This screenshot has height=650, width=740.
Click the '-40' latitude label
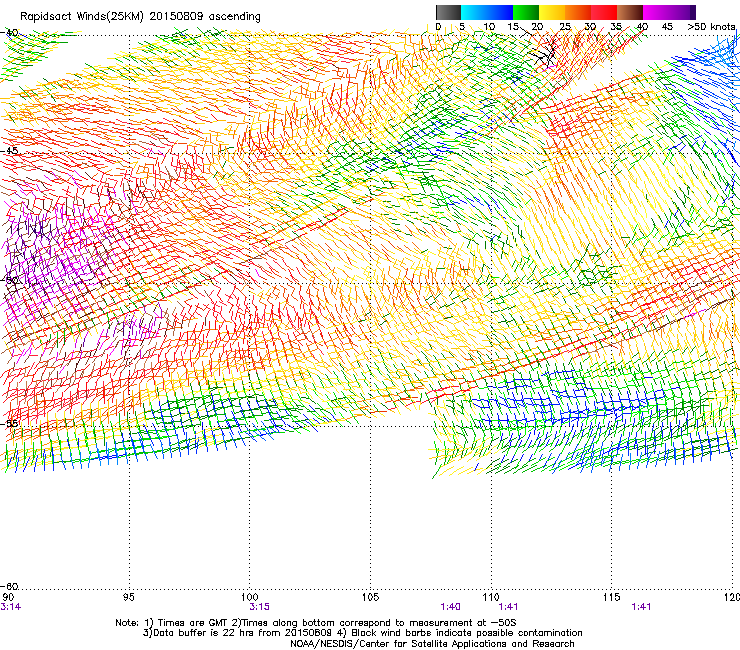(9, 33)
